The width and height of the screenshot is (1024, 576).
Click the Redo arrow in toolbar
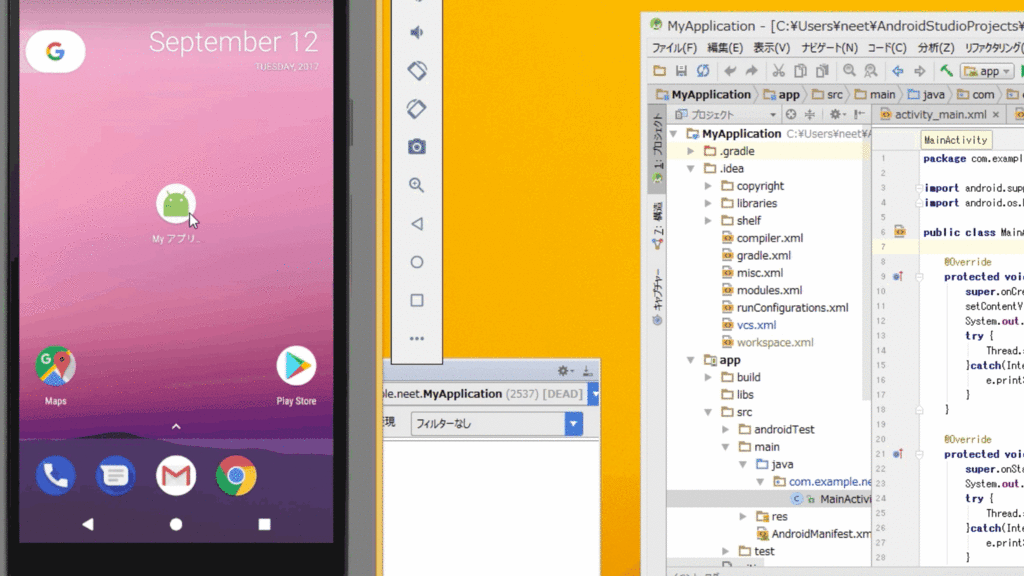point(752,71)
